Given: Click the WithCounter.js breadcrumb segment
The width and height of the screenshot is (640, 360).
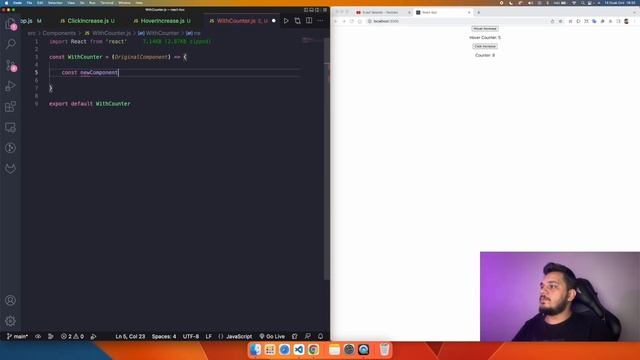Looking at the screenshot, I should (108, 33).
